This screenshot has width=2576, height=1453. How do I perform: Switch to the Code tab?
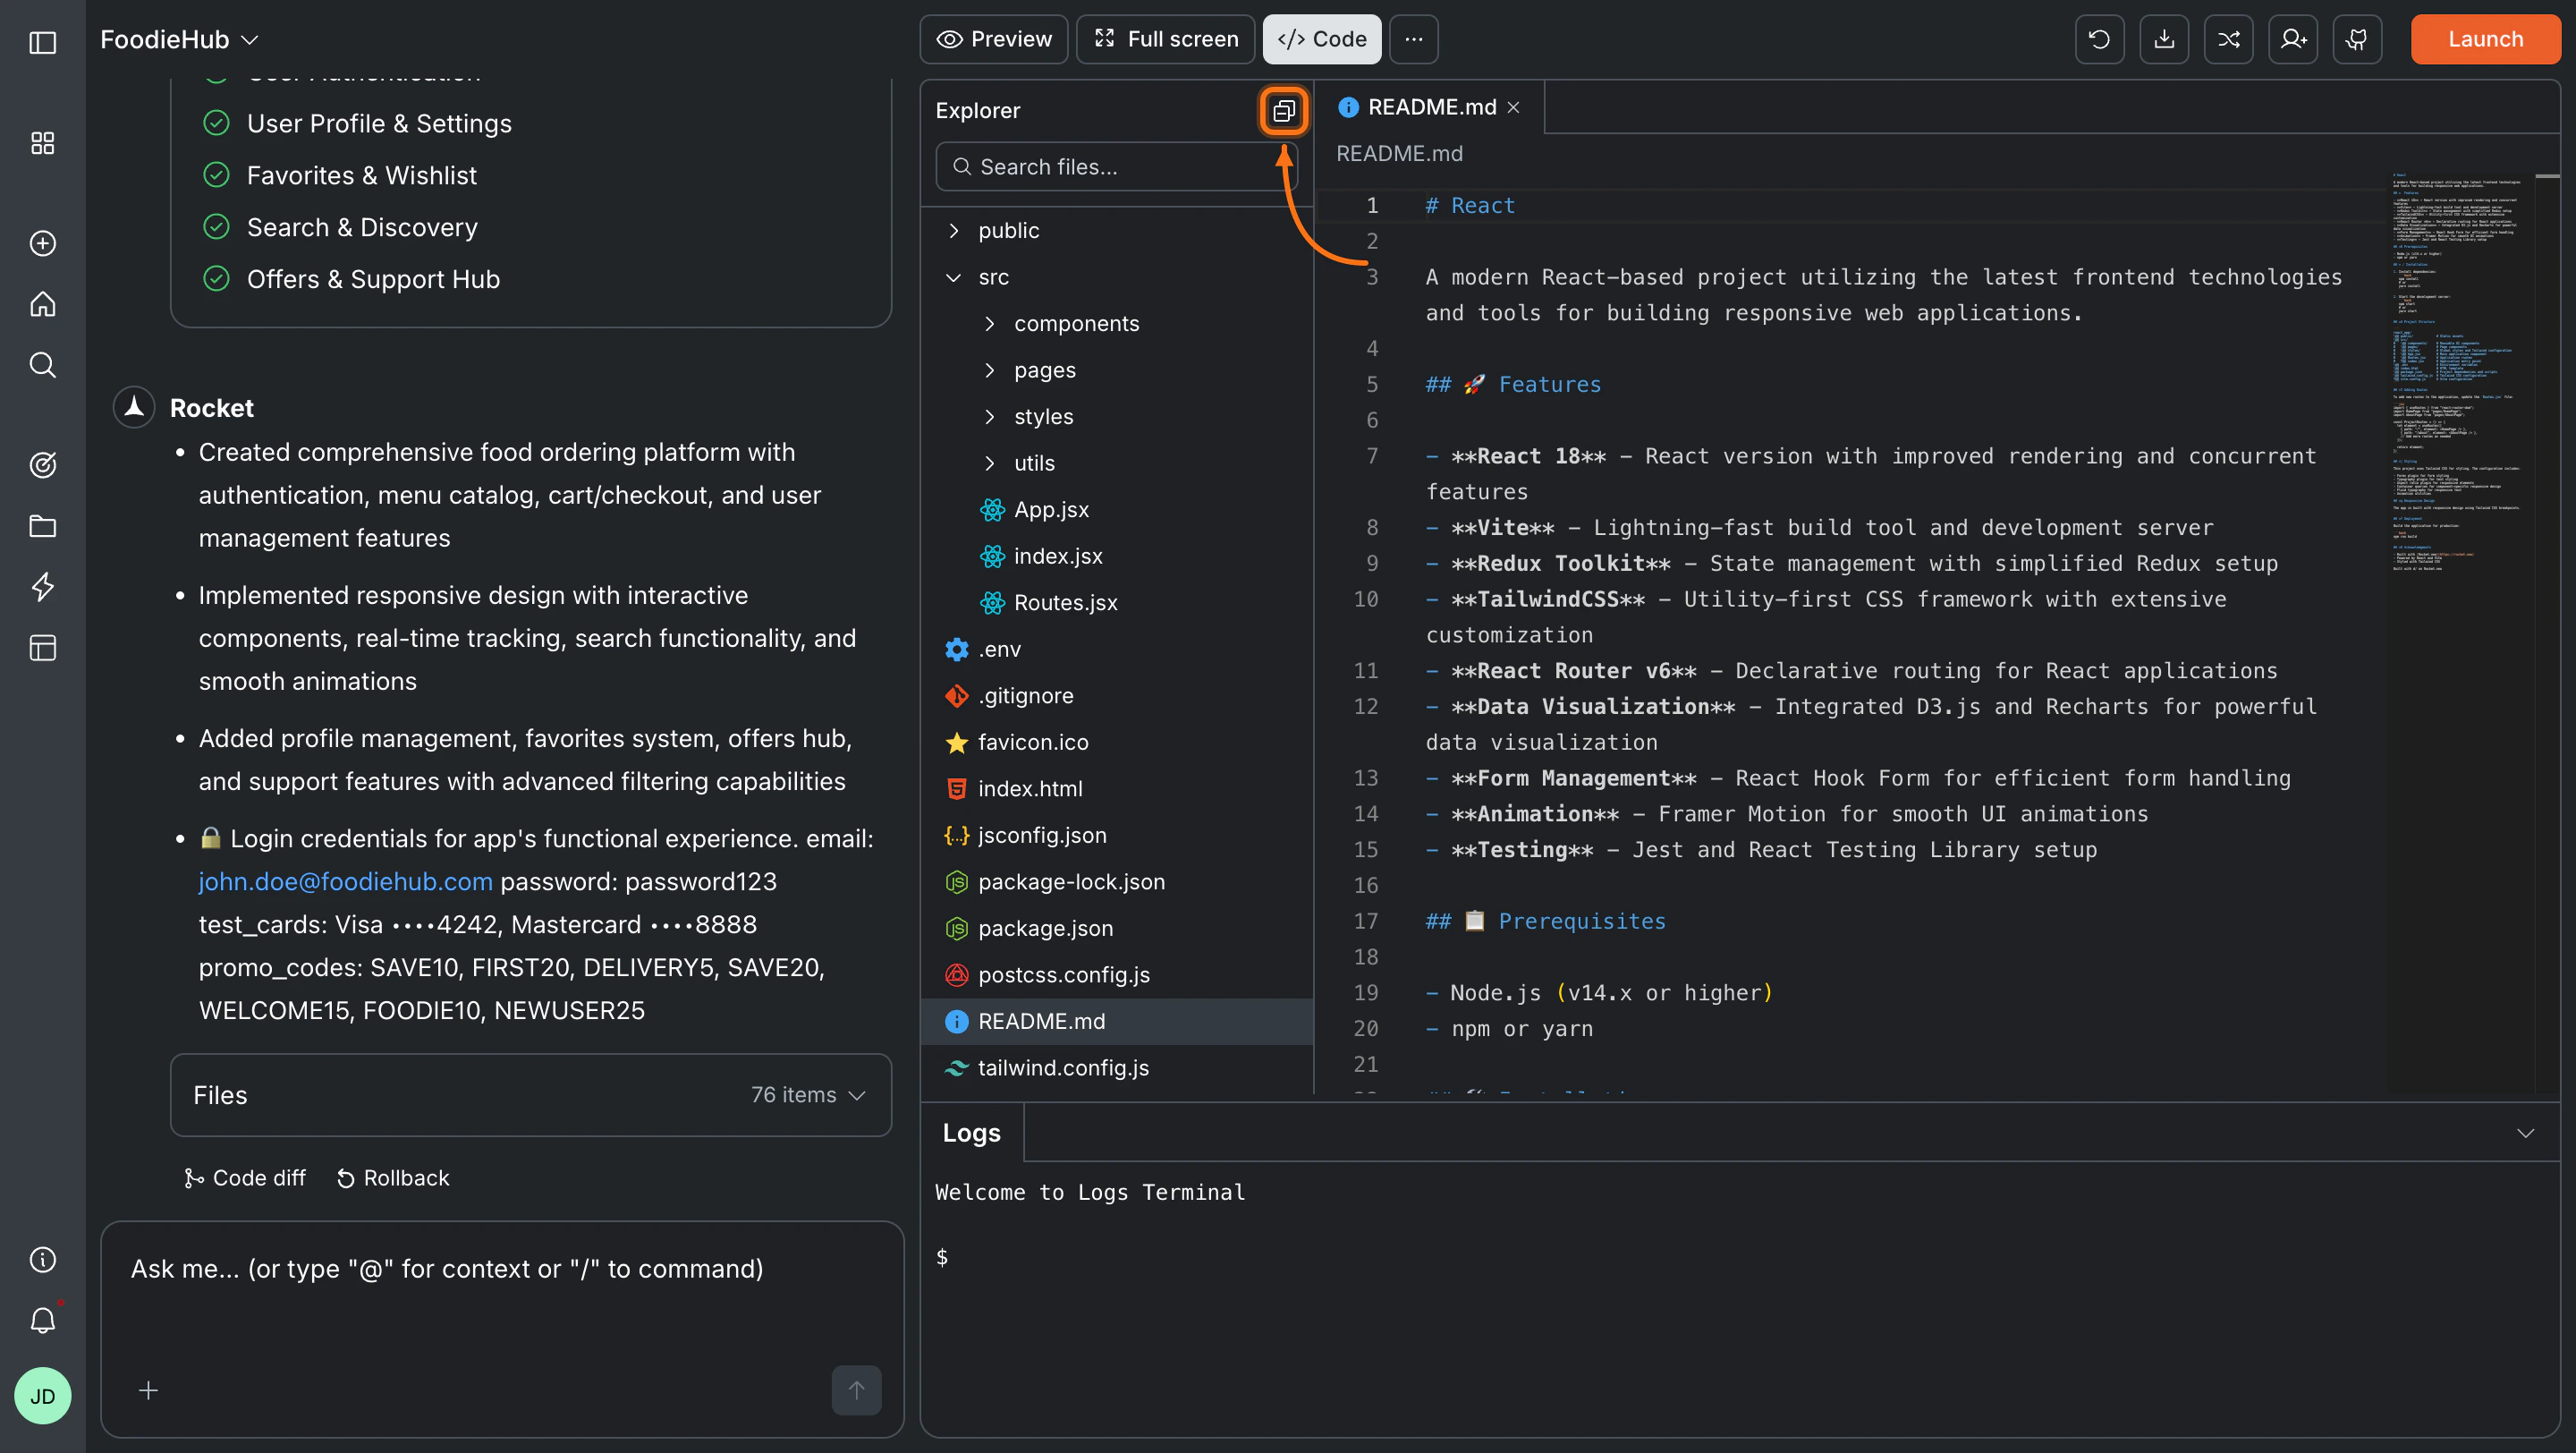pyautogui.click(x=1321, y=39)
